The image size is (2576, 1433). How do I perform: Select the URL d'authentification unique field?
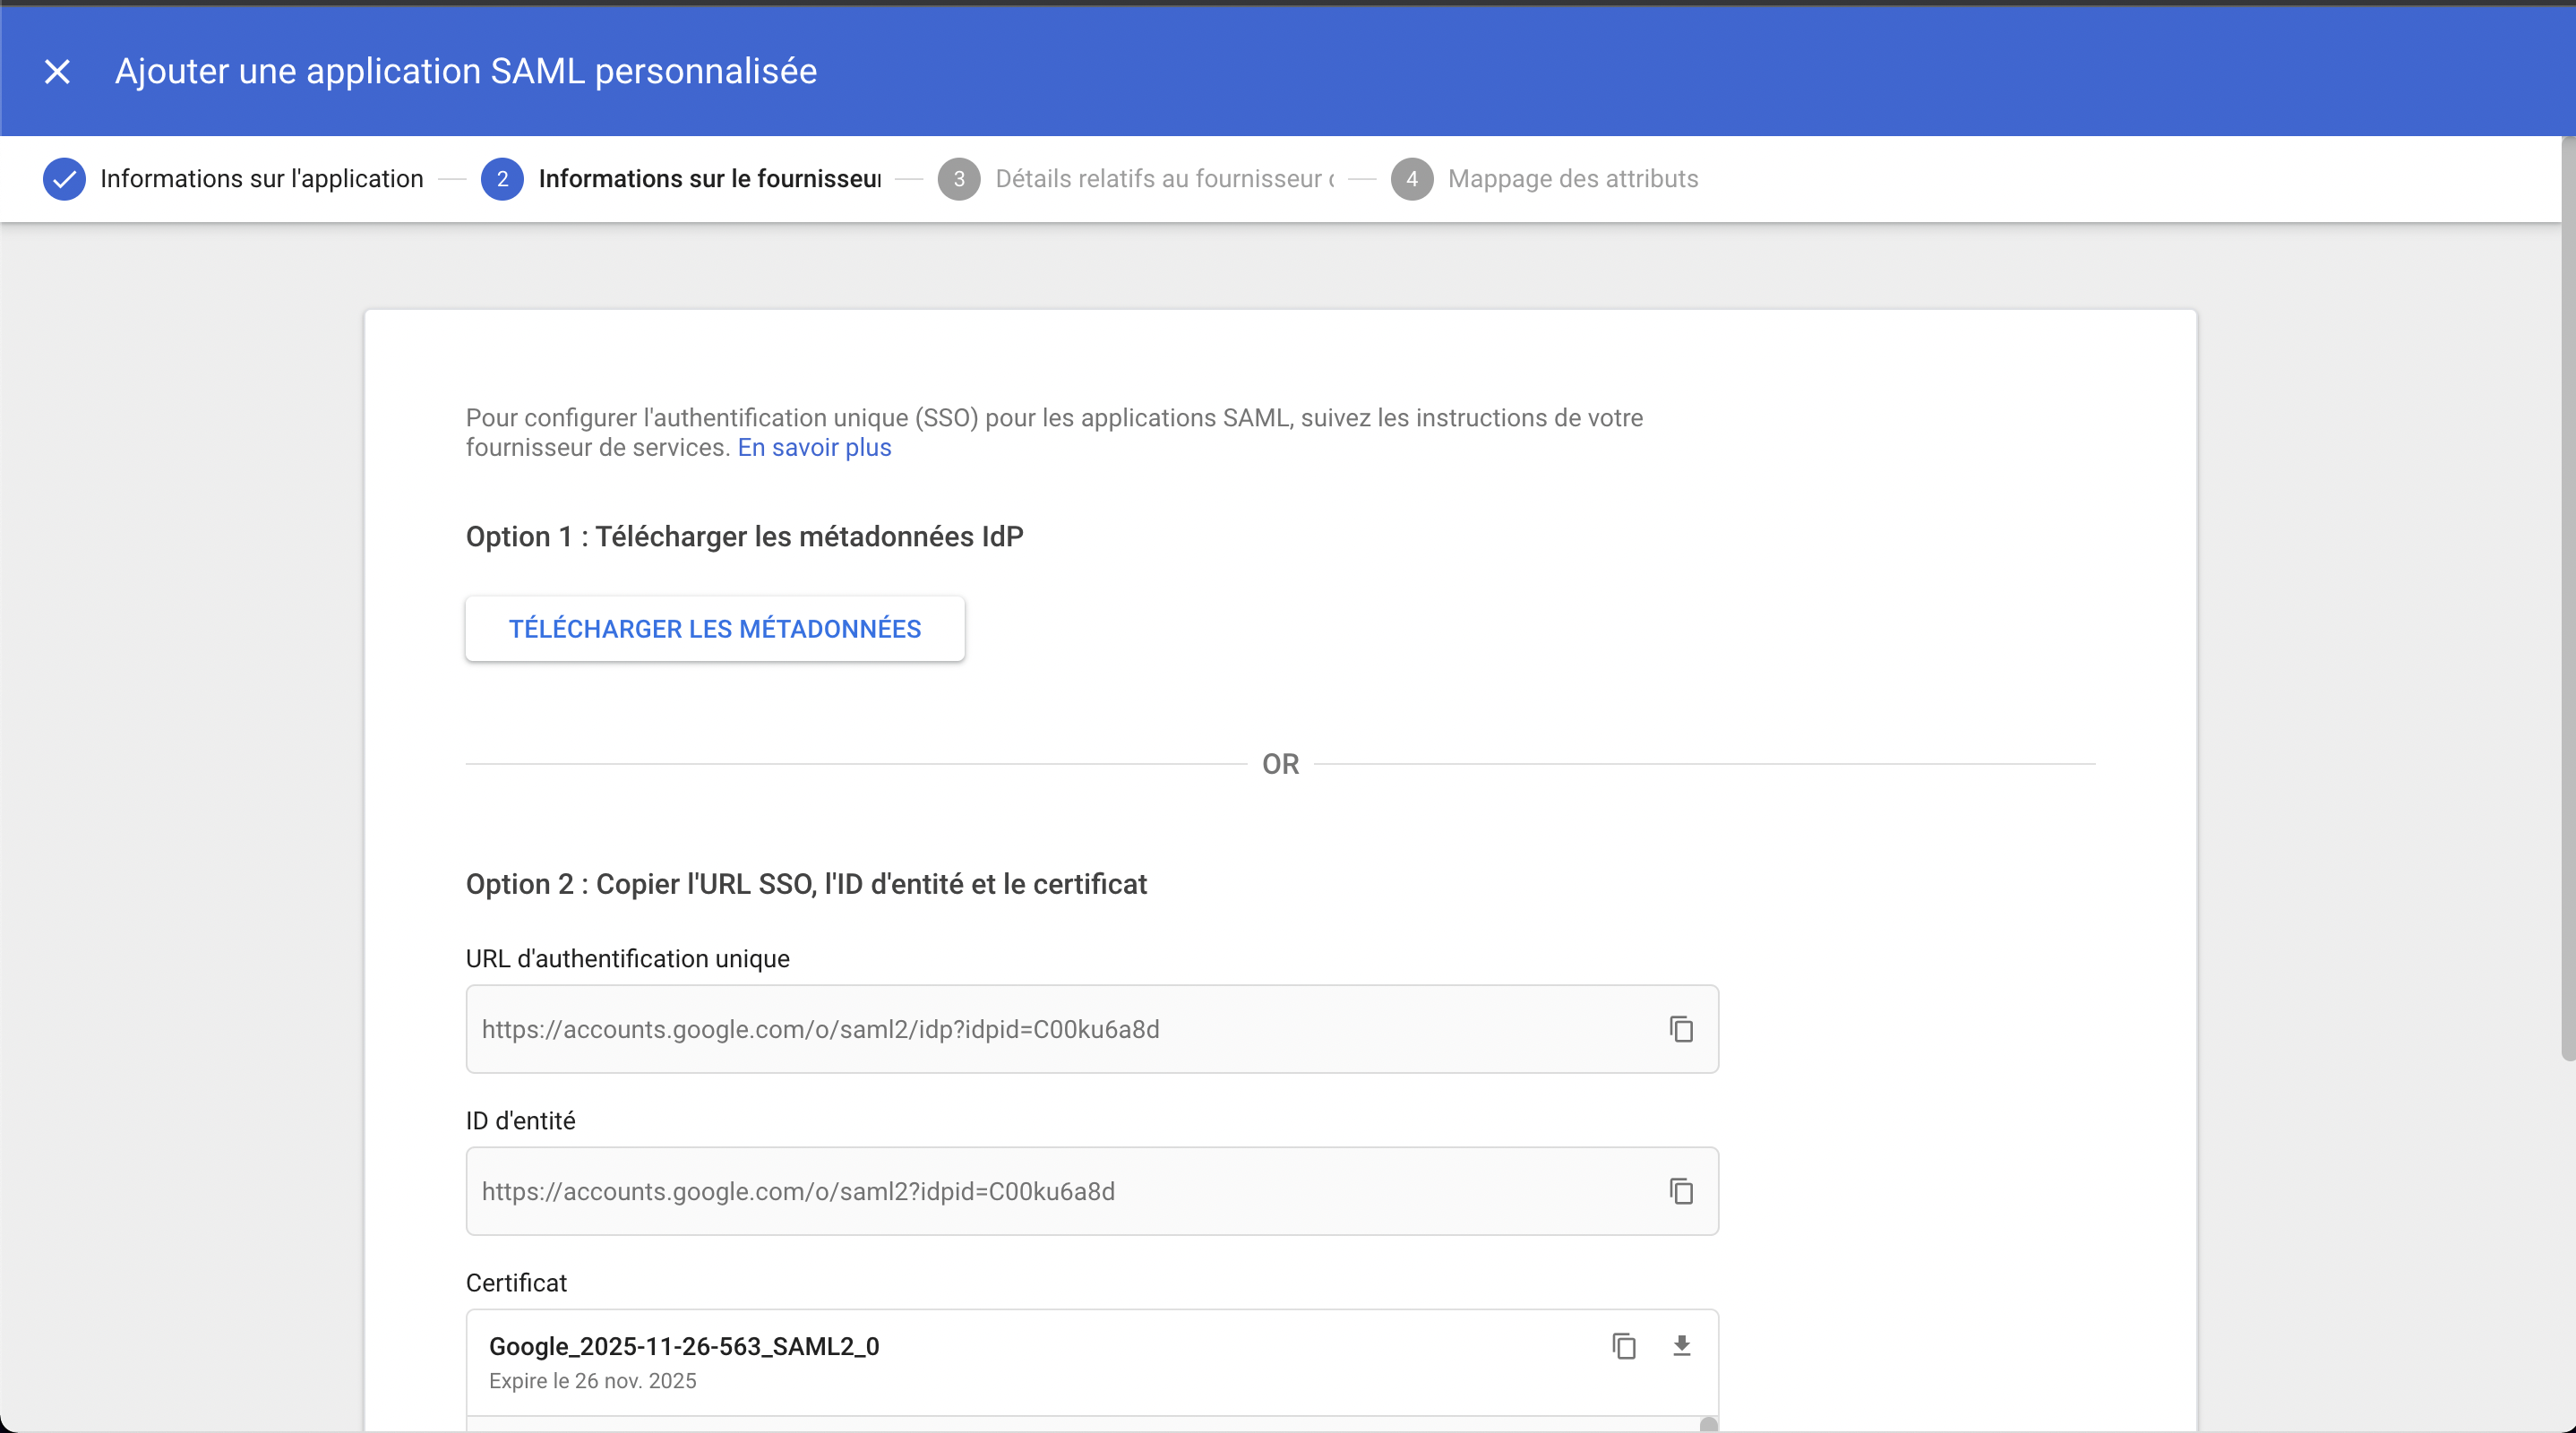tap(1000, 1029)
